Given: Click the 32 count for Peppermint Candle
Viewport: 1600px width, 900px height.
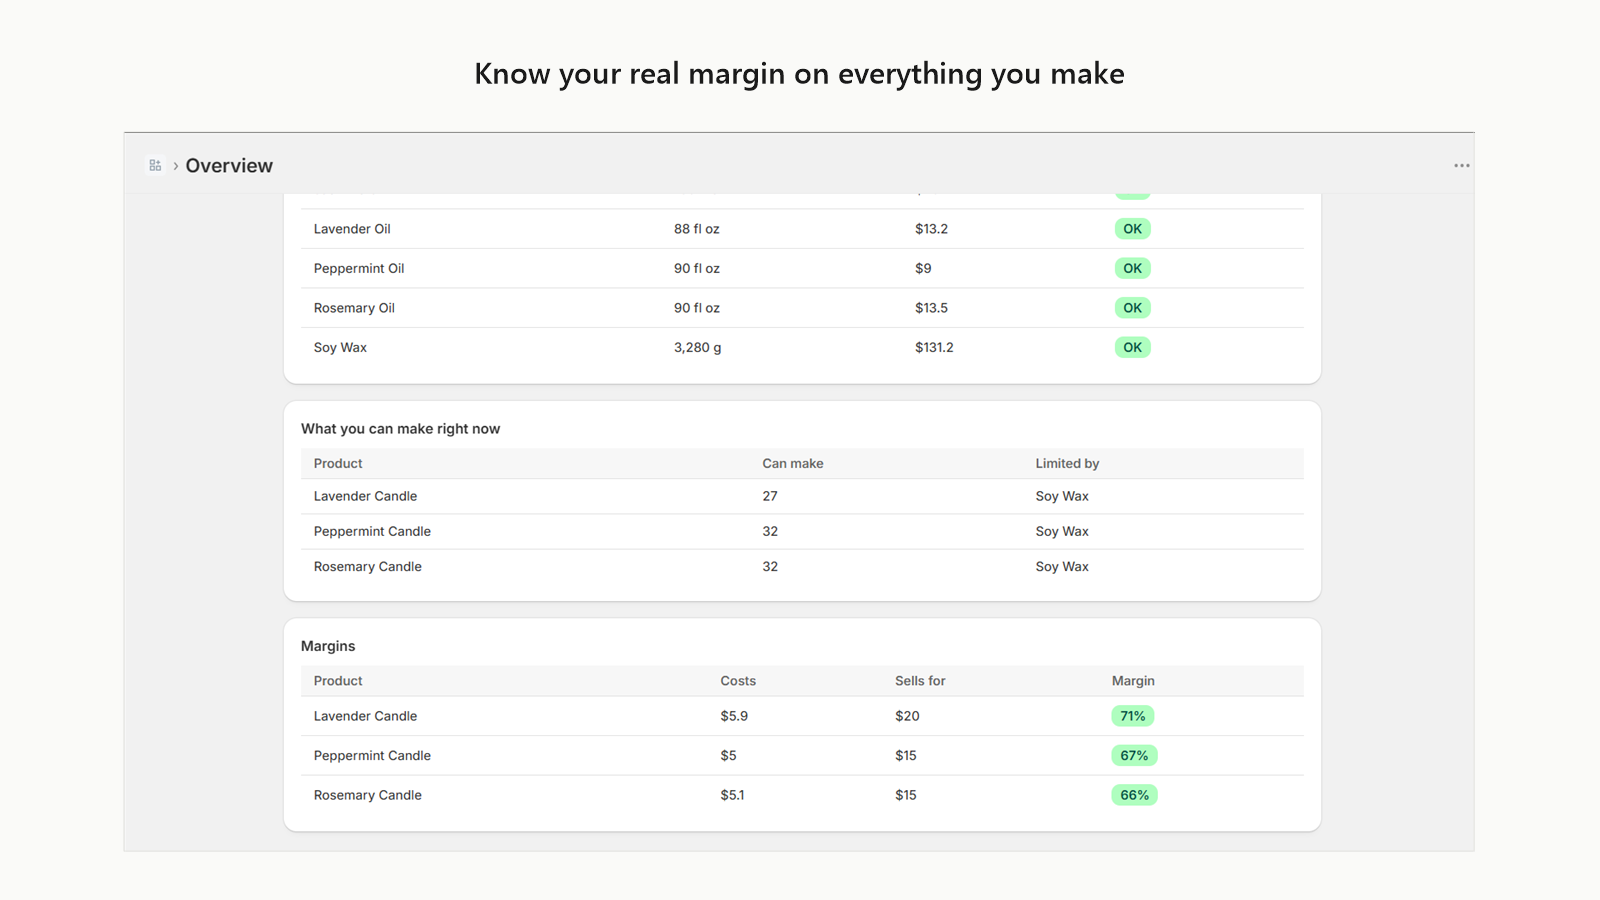Looking at the screenshot, I should click(770, 531).
